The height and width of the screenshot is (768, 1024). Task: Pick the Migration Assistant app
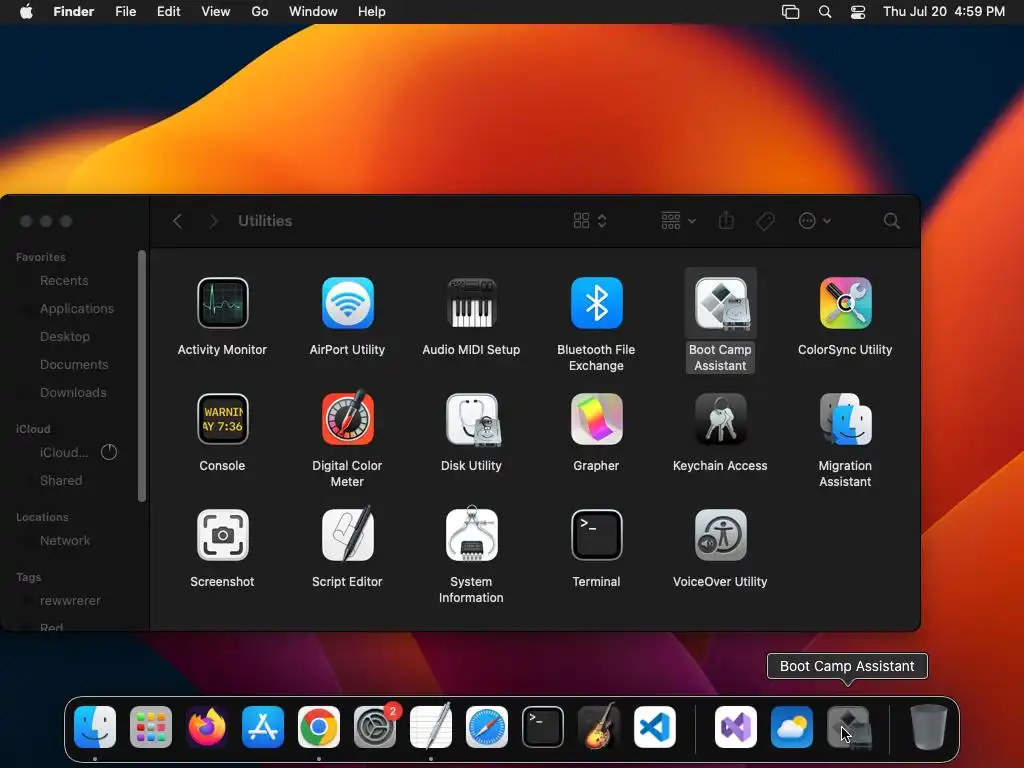click(845, 419)
